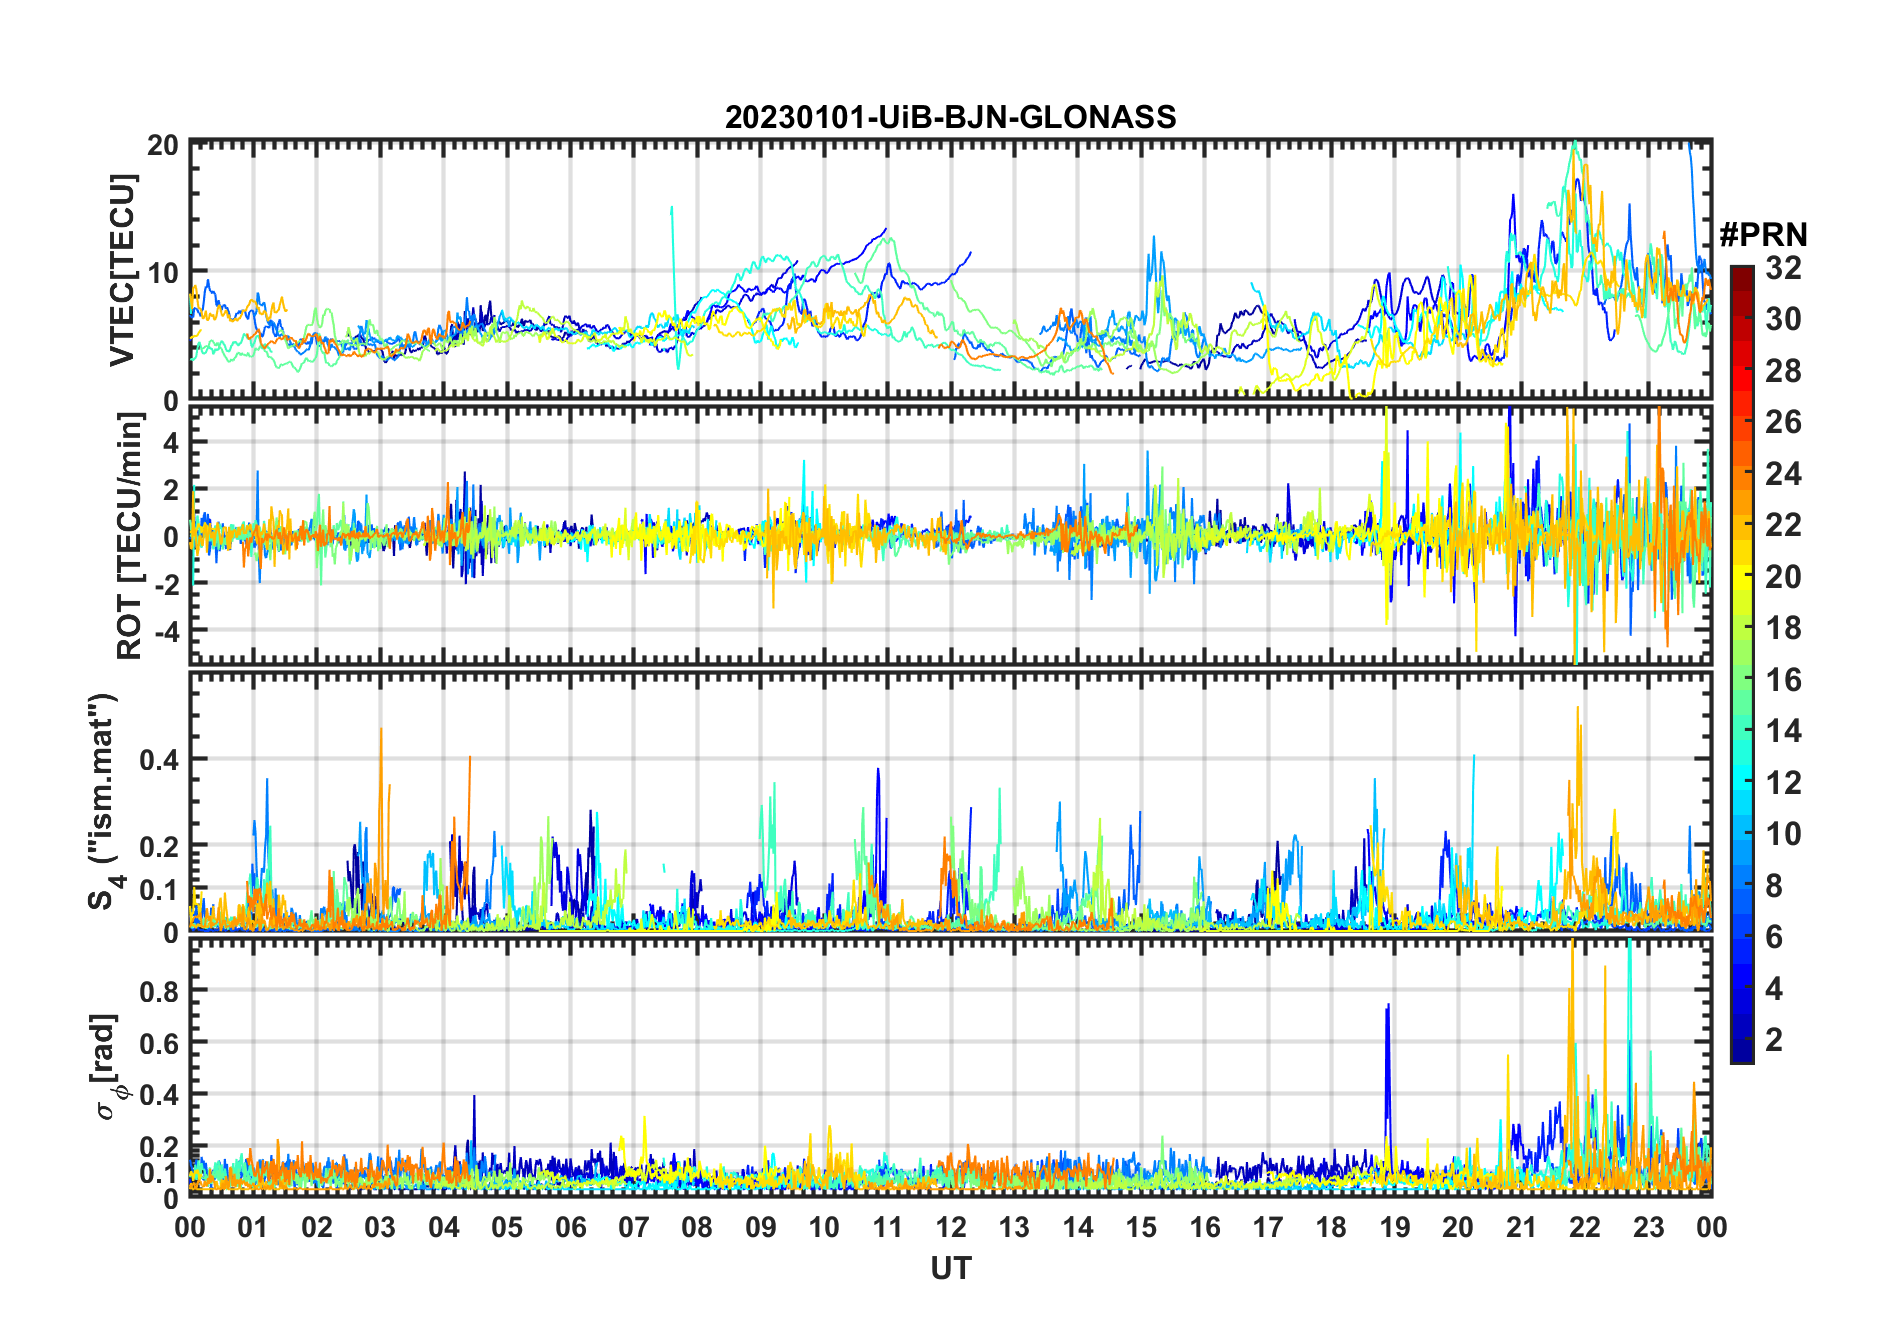1902x1330 pixels.
Task: Click hour 23 on the UT axis
Action: [x=1649, y=1227]
